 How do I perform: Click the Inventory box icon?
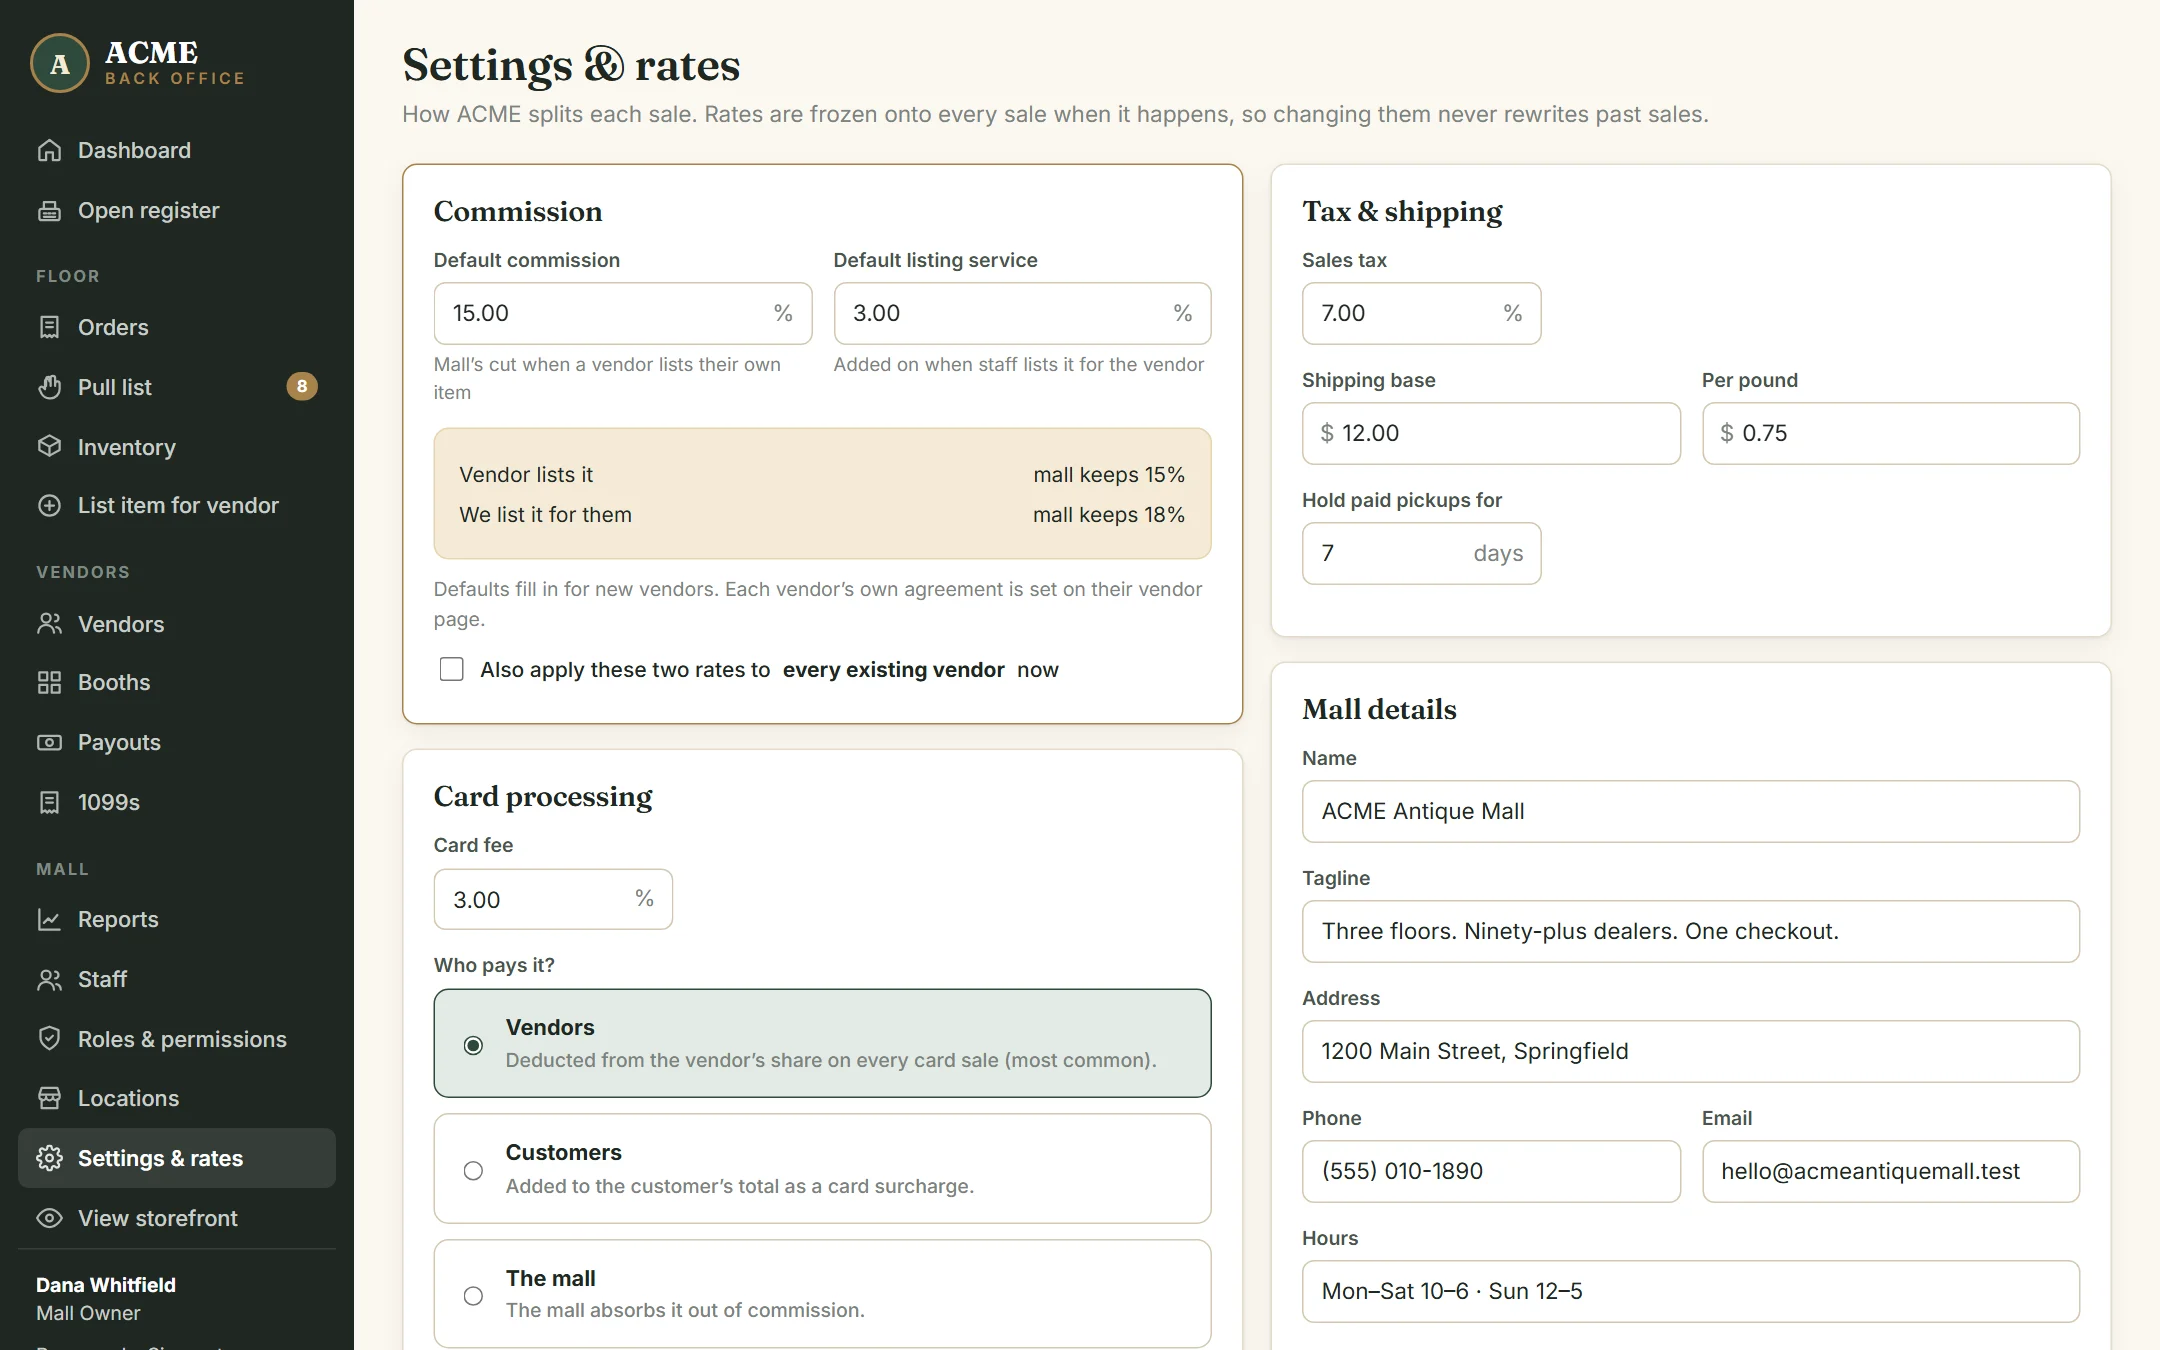tap(49, 446)
